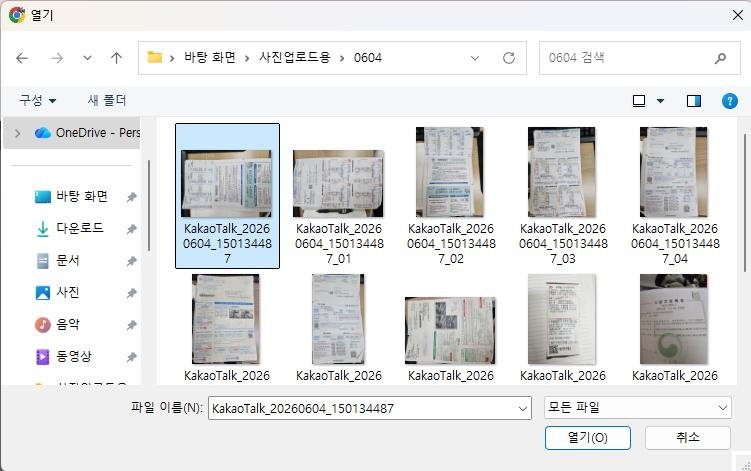Select the 동영상 sidebar folder

click(74, 356)
